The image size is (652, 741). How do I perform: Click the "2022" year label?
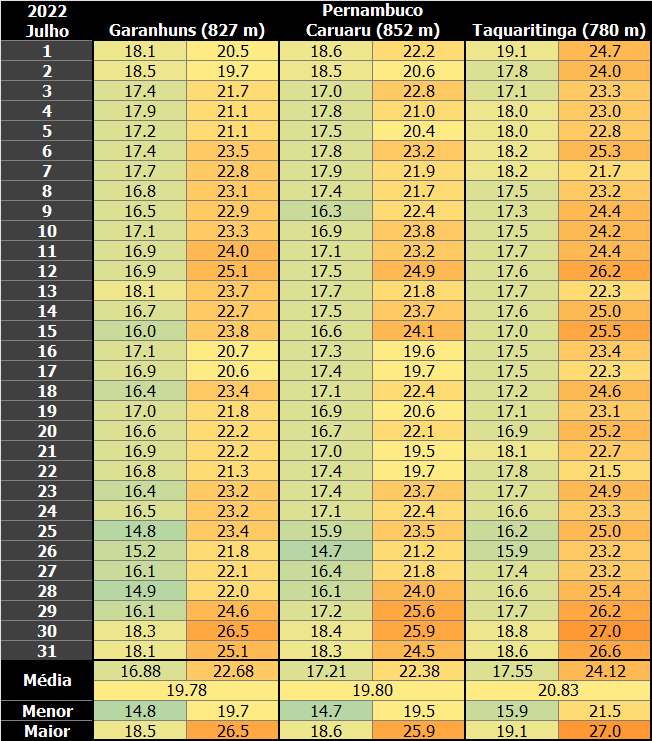(47, 11)
